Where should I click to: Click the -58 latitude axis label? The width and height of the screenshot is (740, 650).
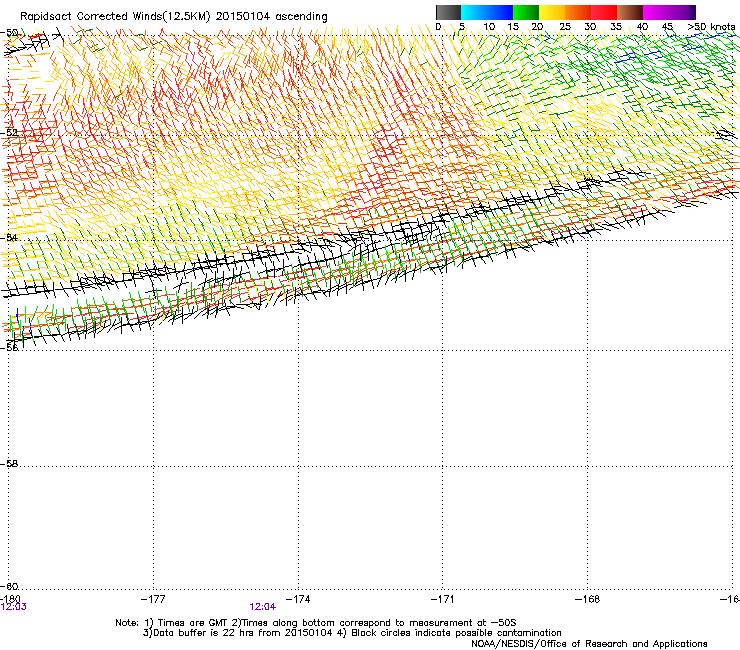pyautogui.click(x=9, y=464)
